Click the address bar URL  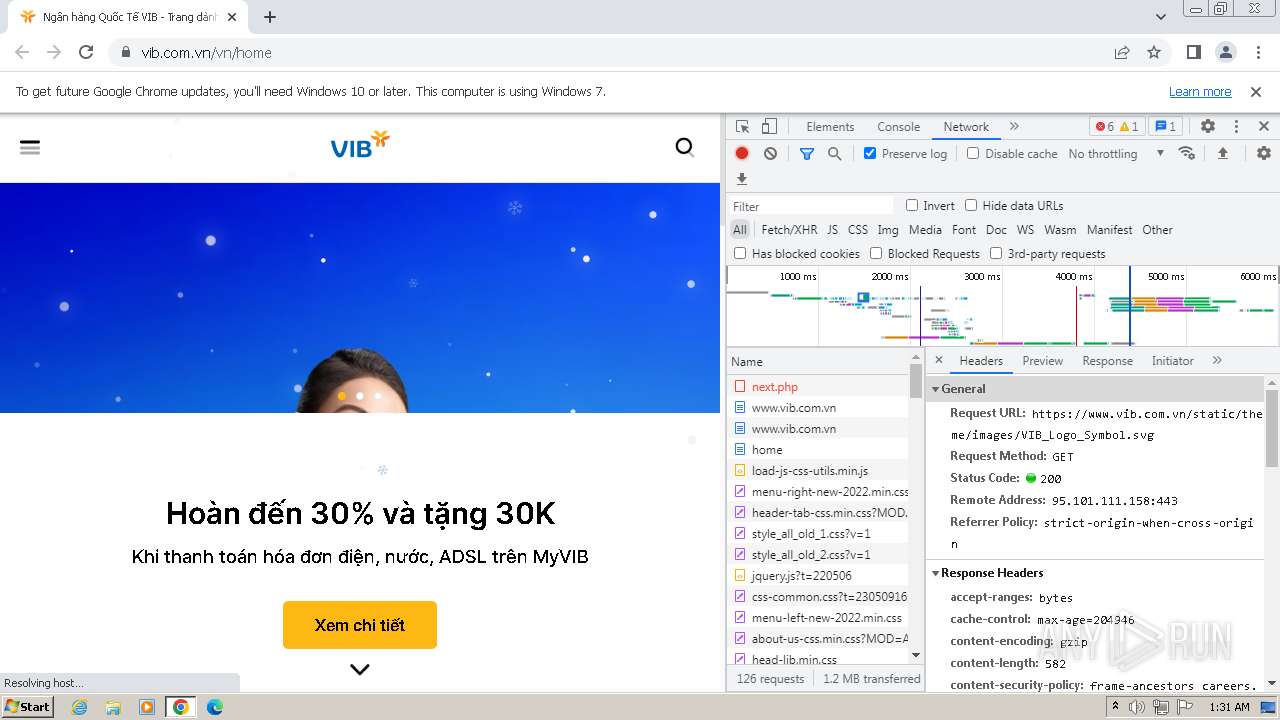(x=206, y=53)
